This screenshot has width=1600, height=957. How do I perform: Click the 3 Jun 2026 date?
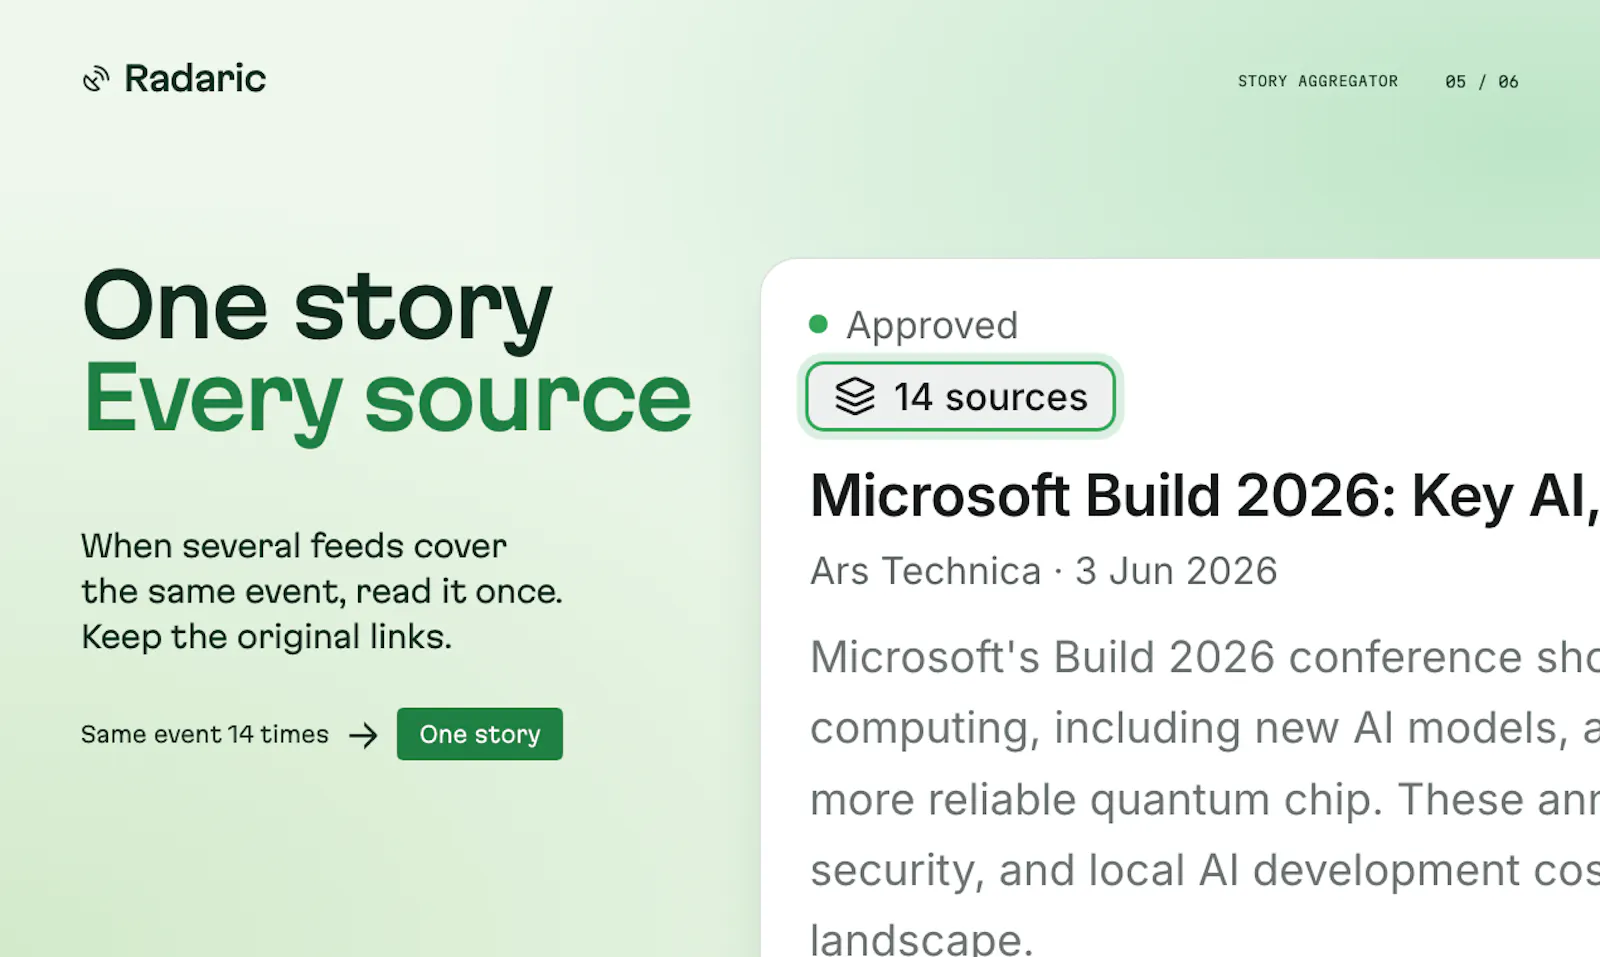pyautogui.click(x=1176, y=571)
